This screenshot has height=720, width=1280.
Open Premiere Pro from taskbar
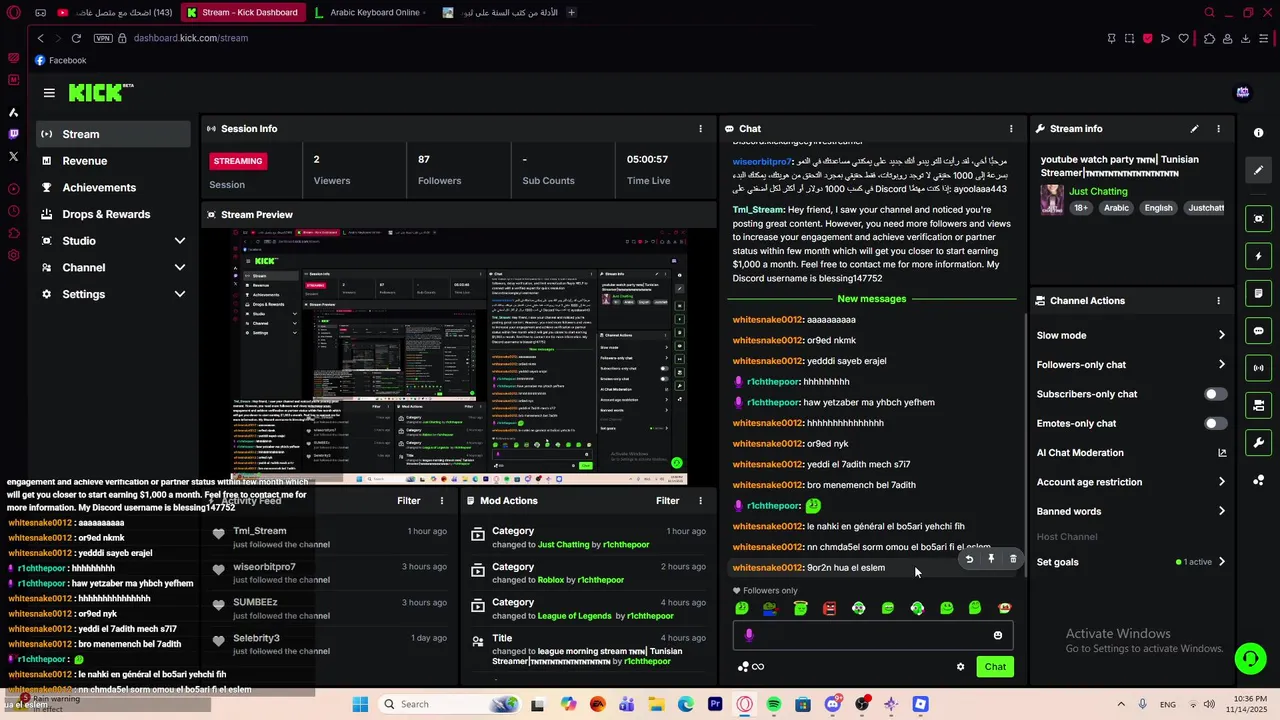(715, 704)
